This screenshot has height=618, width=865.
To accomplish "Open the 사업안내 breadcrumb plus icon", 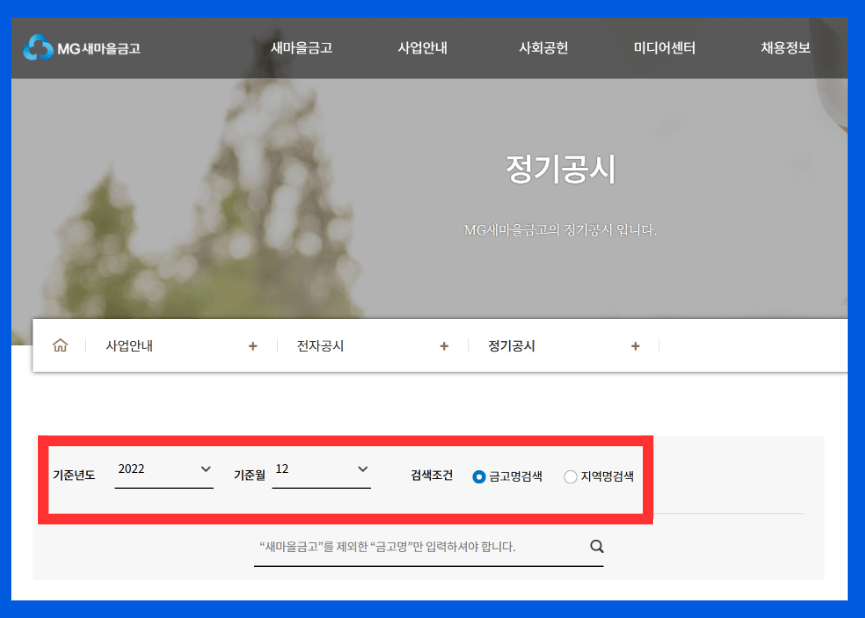I will click(253, 345).
